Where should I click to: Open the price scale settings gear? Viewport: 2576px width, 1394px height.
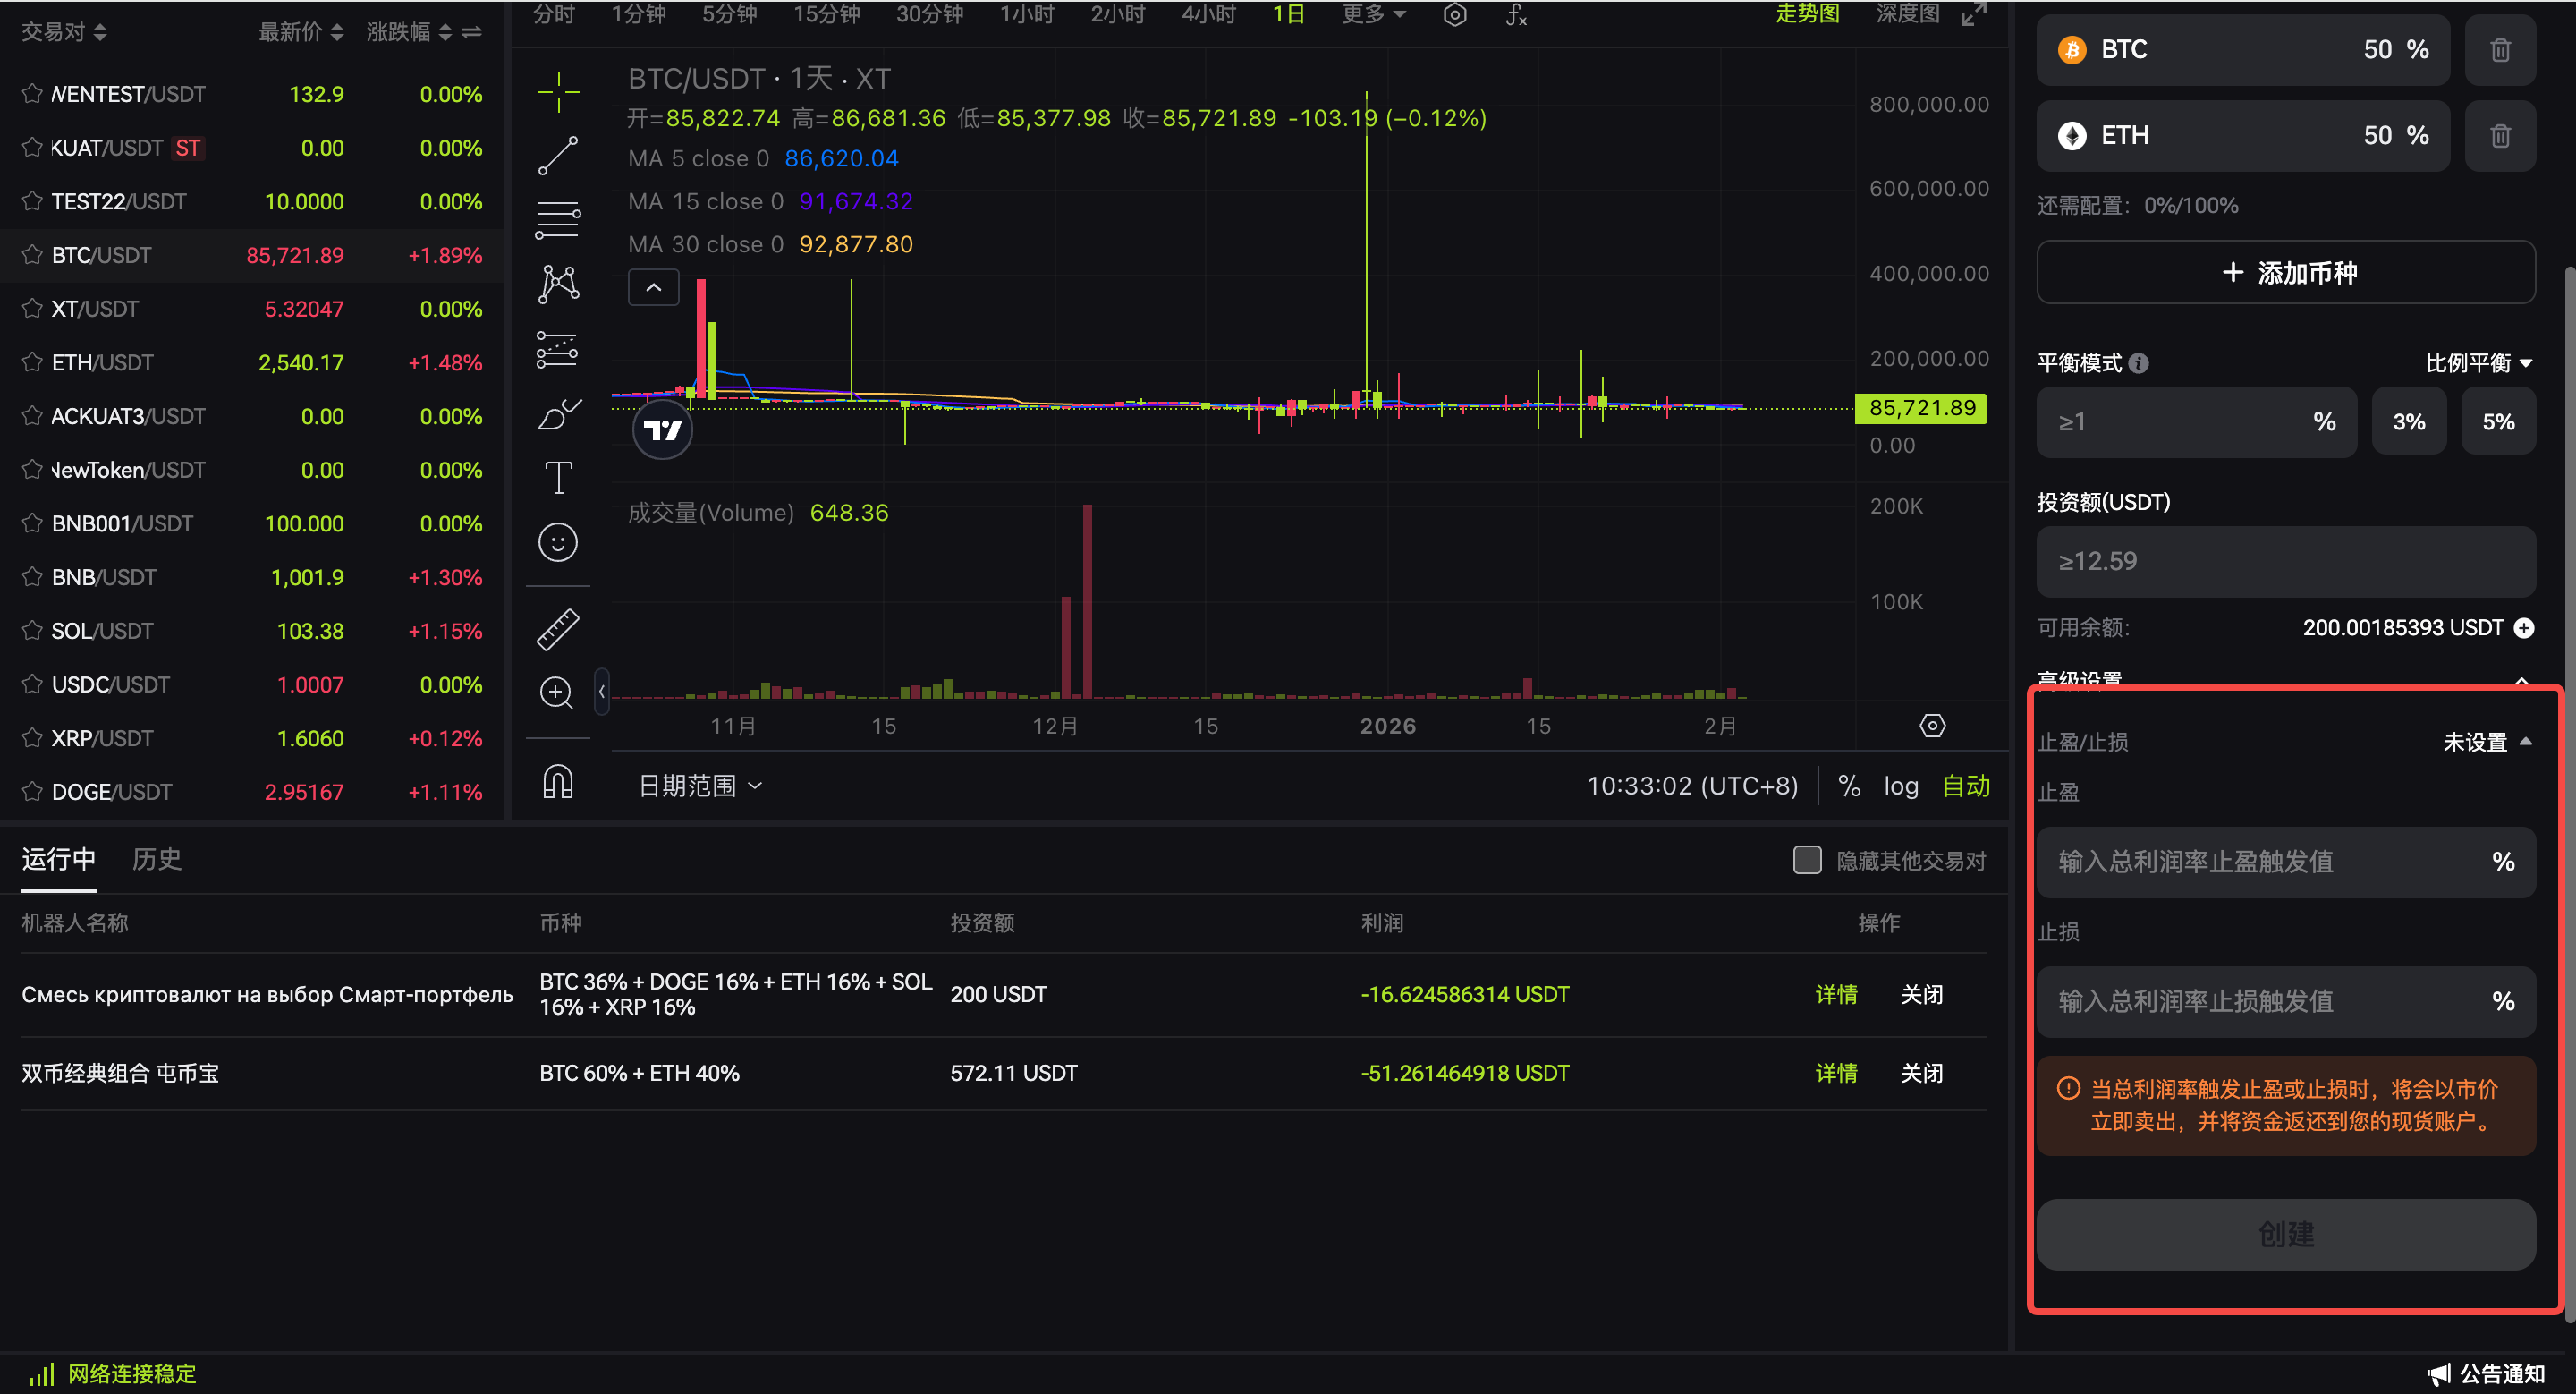[1932, 726]
